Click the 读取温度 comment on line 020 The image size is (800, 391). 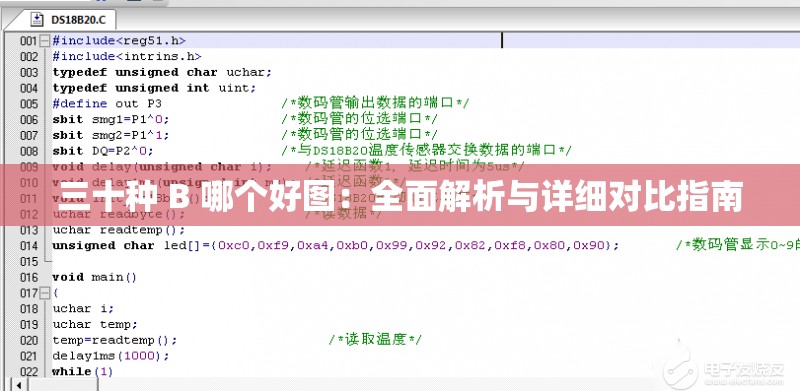pyautogui.click(x=375, y=339)
